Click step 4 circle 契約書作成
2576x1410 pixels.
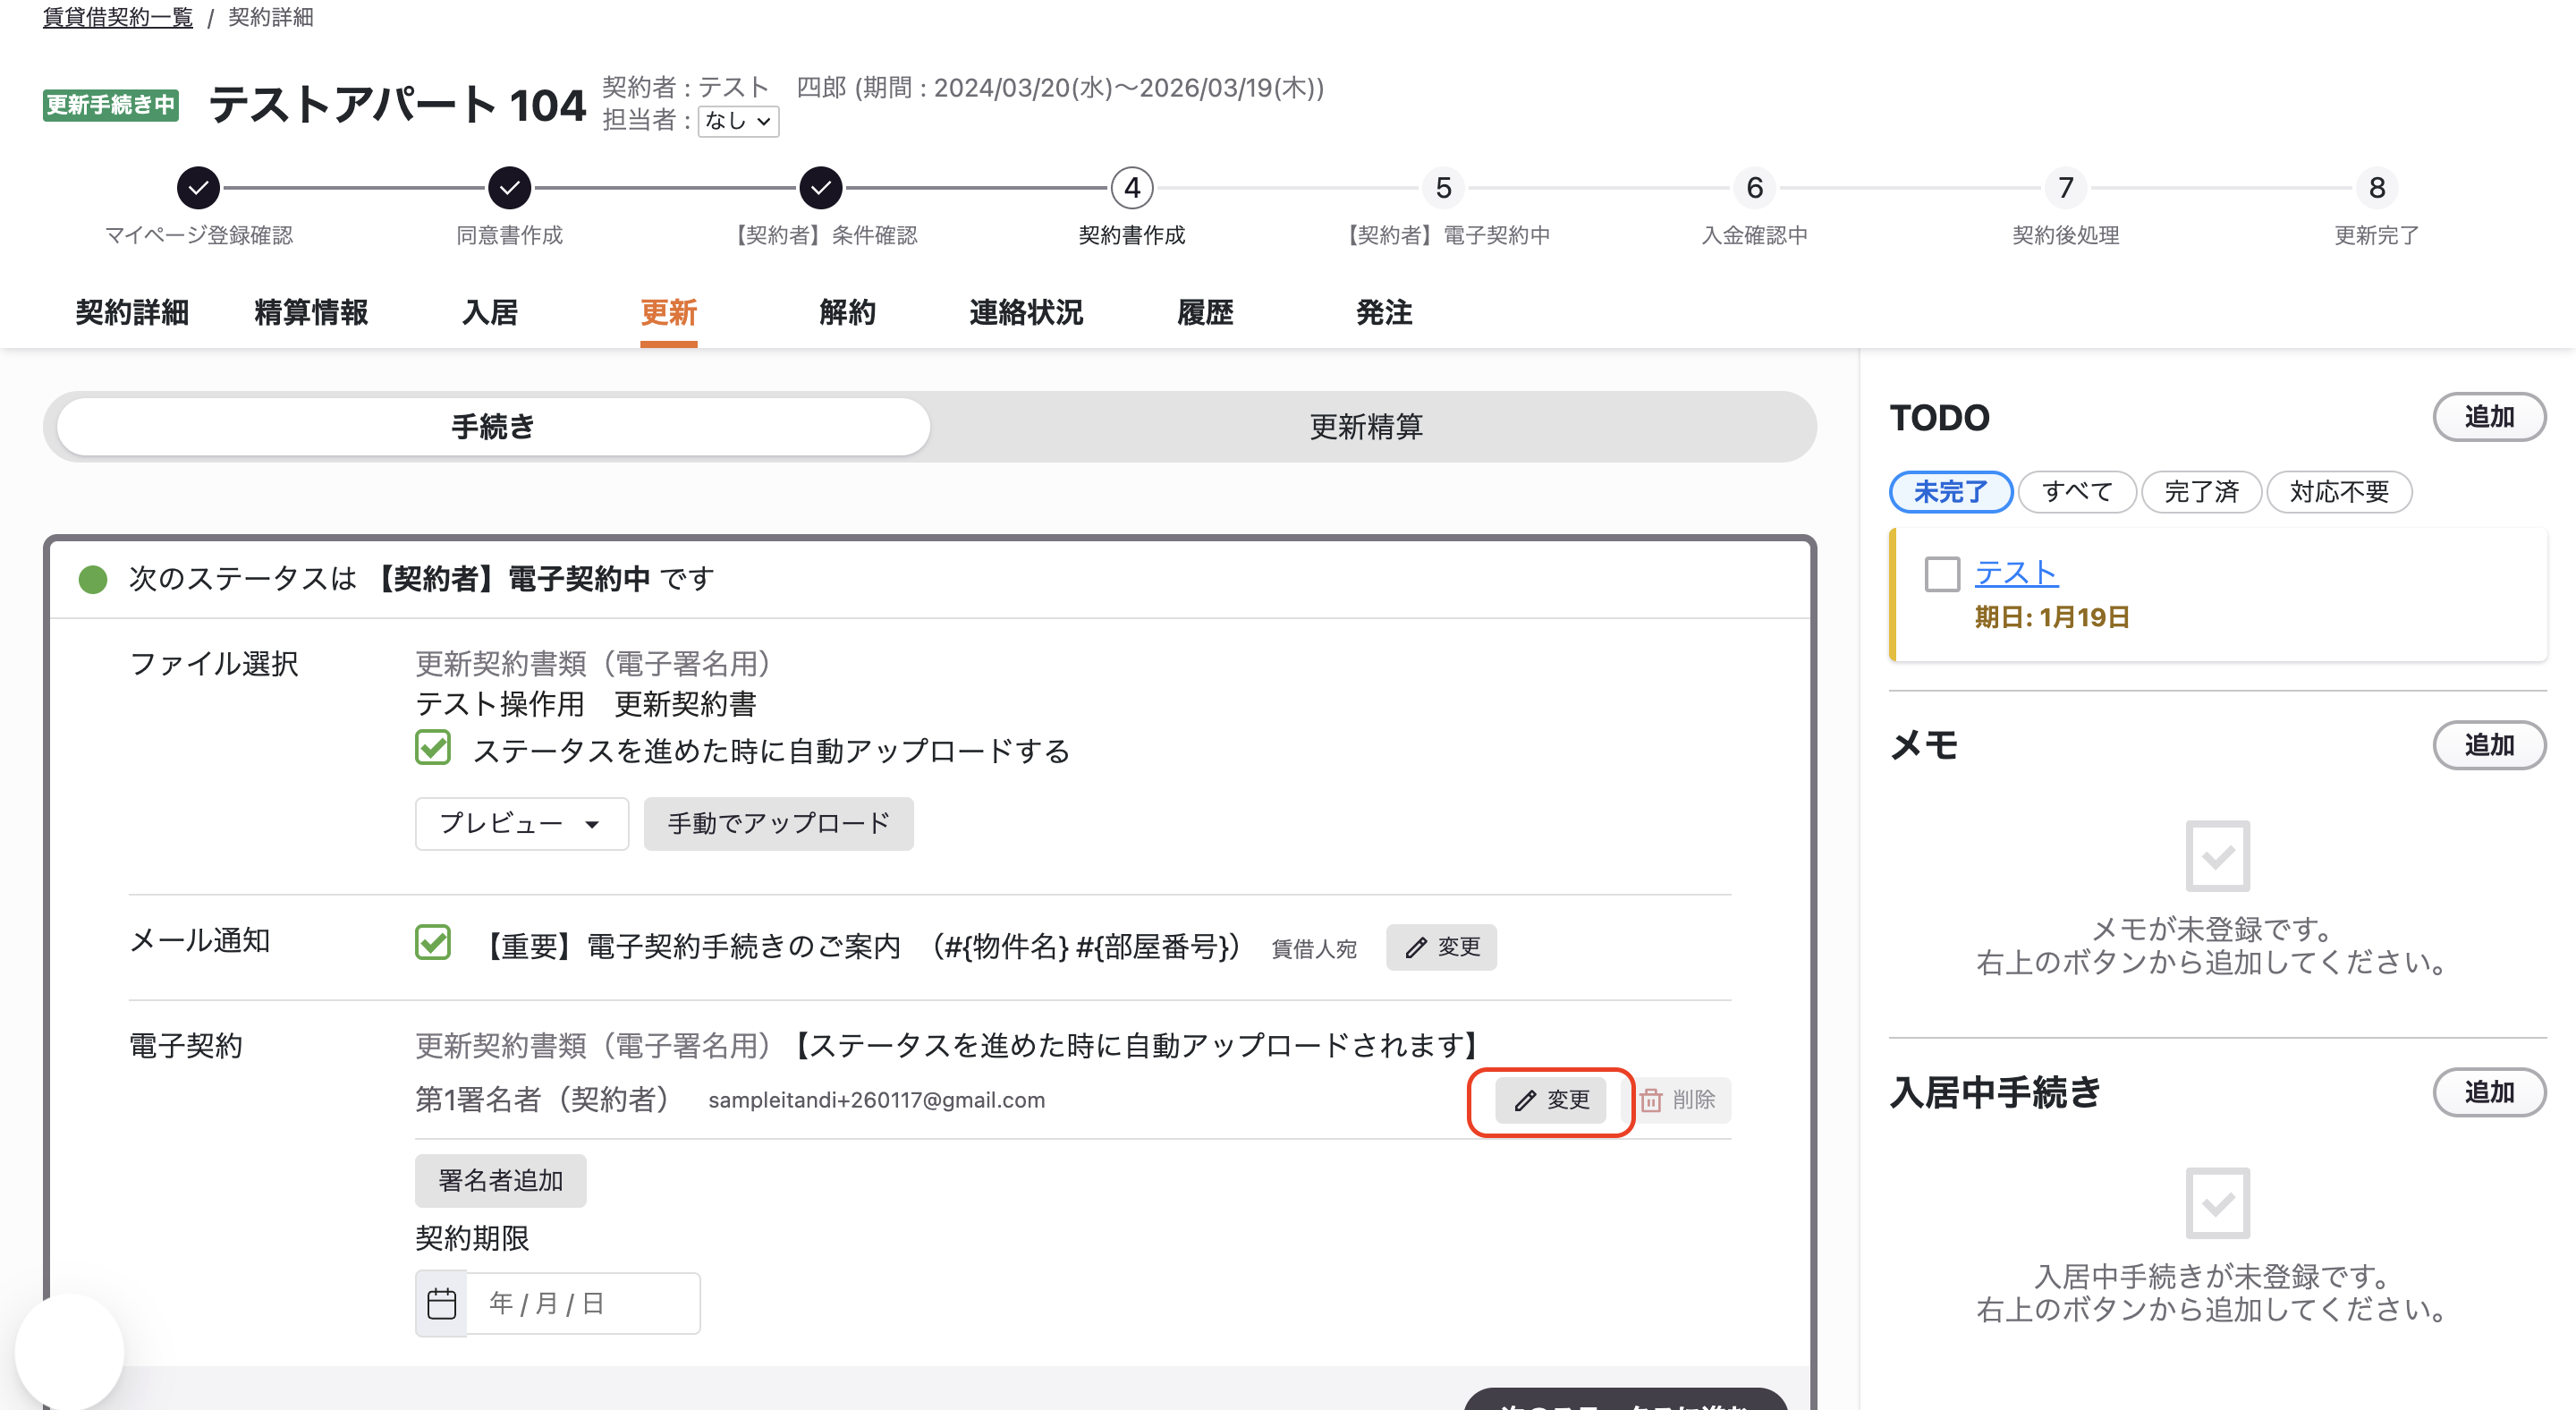tap(1132, 187)
